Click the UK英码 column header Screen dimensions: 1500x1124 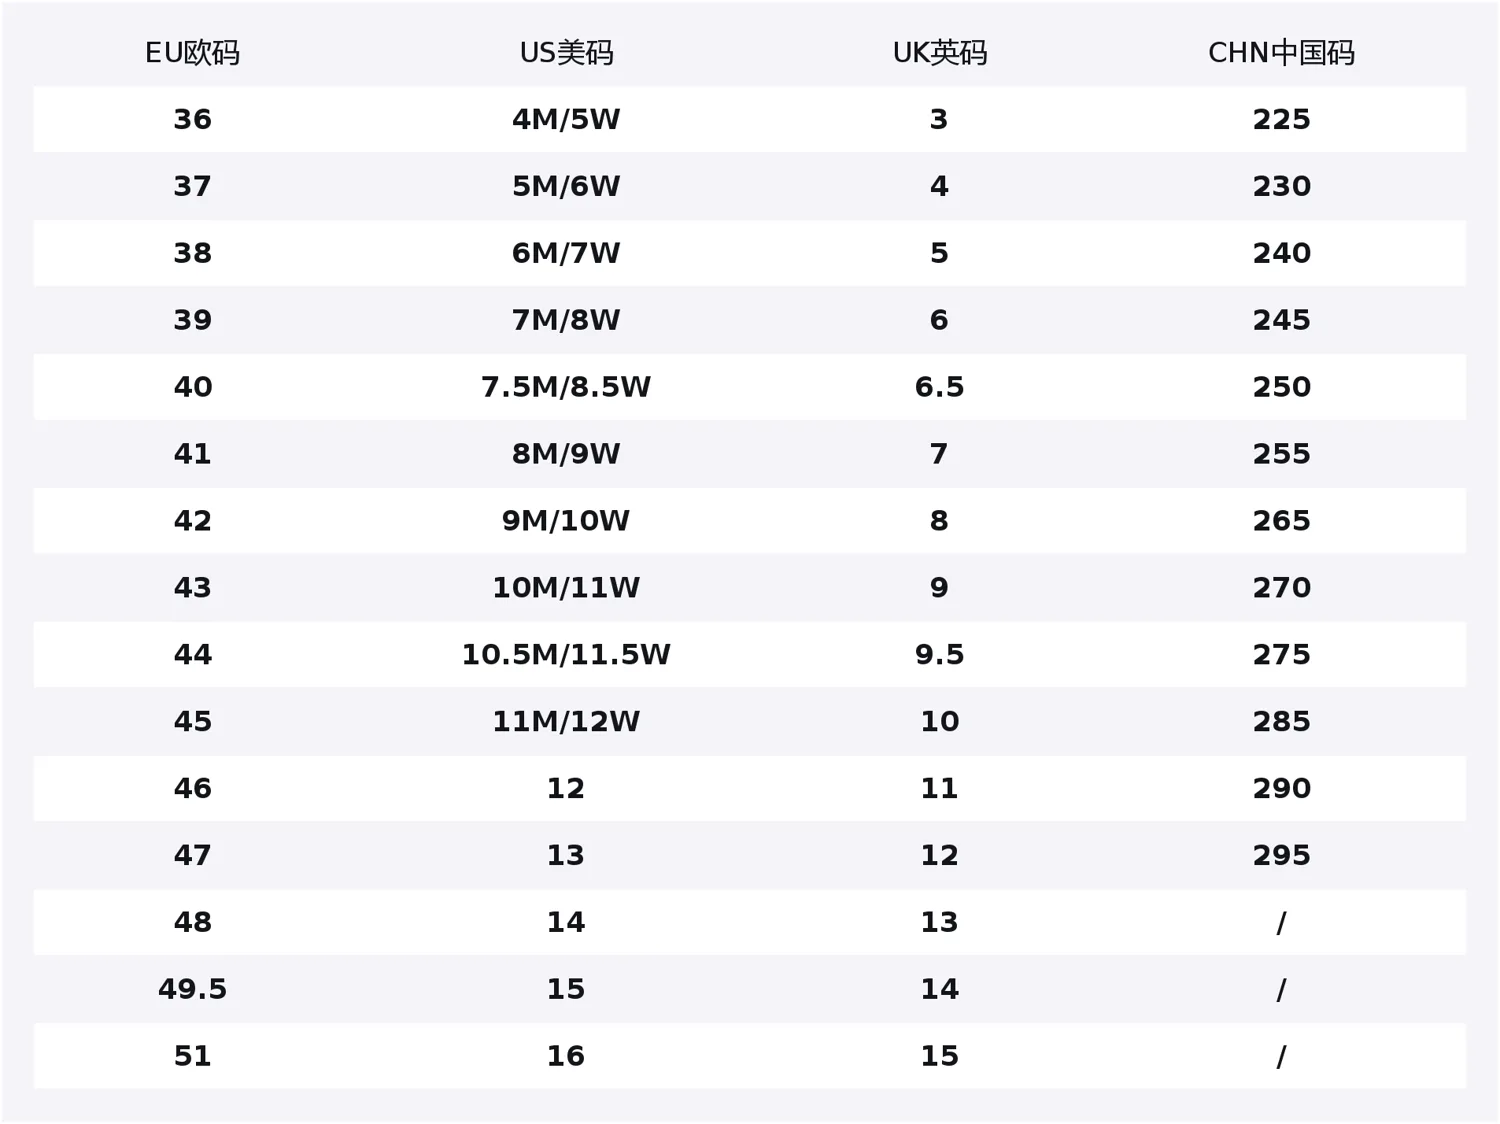pyautogui.click(x=939, y=53)
